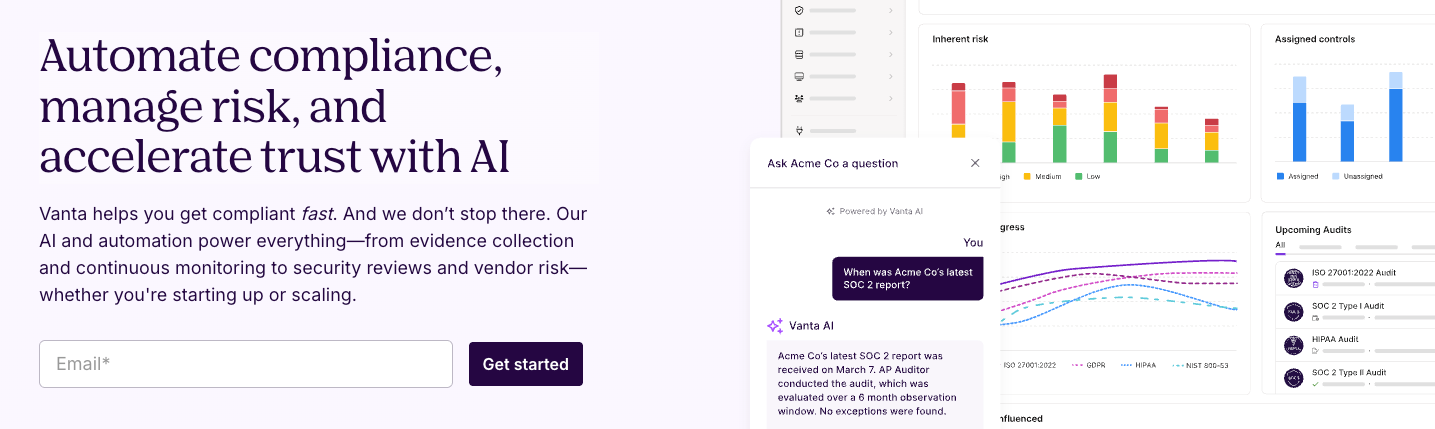
Task: Click the Medium yellow legend swatch
Action: (1026, 177)
